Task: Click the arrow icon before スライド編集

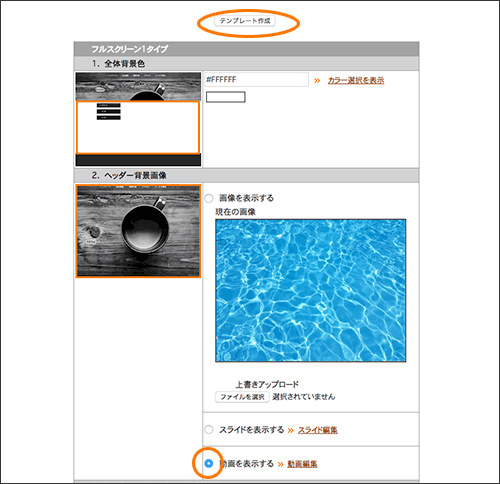Action: tap(291, 430)
